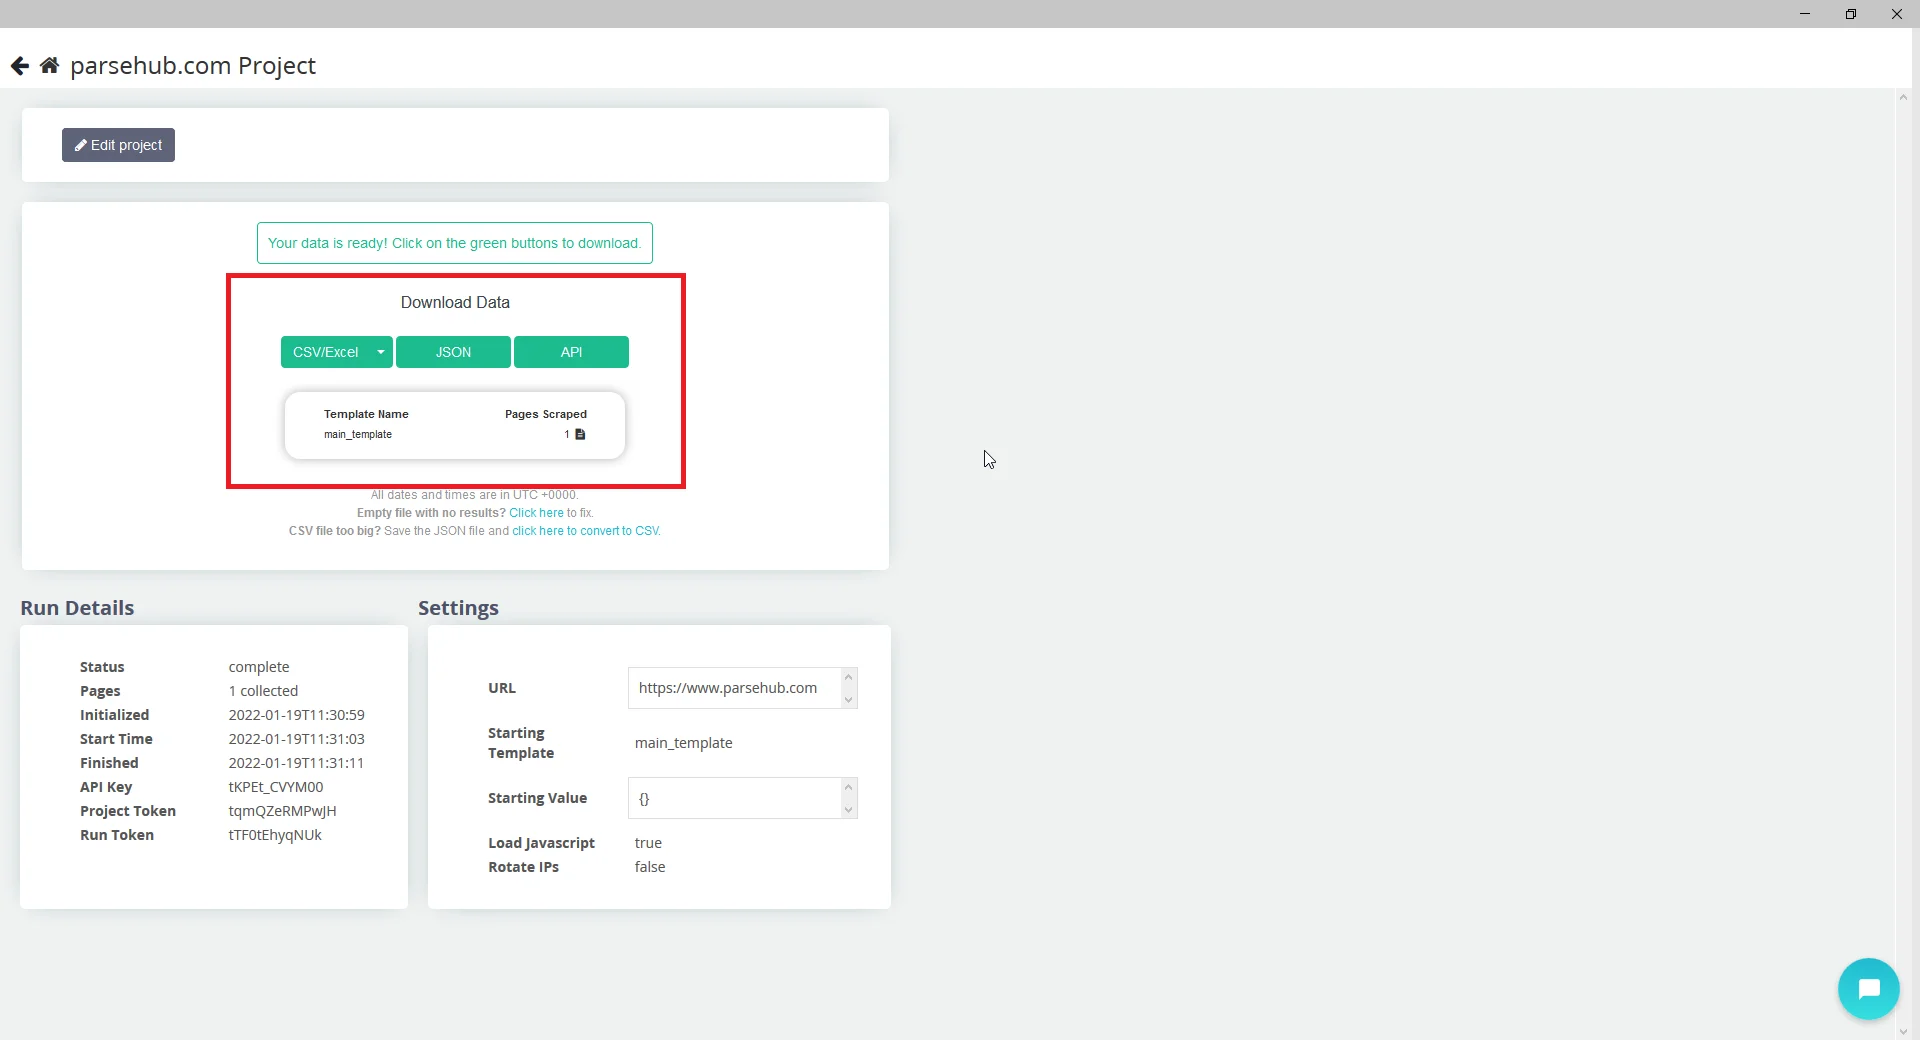Screen dimensions: 1920x1040
Task: Click the '1 collected' pages value
Action: point(263,691)
